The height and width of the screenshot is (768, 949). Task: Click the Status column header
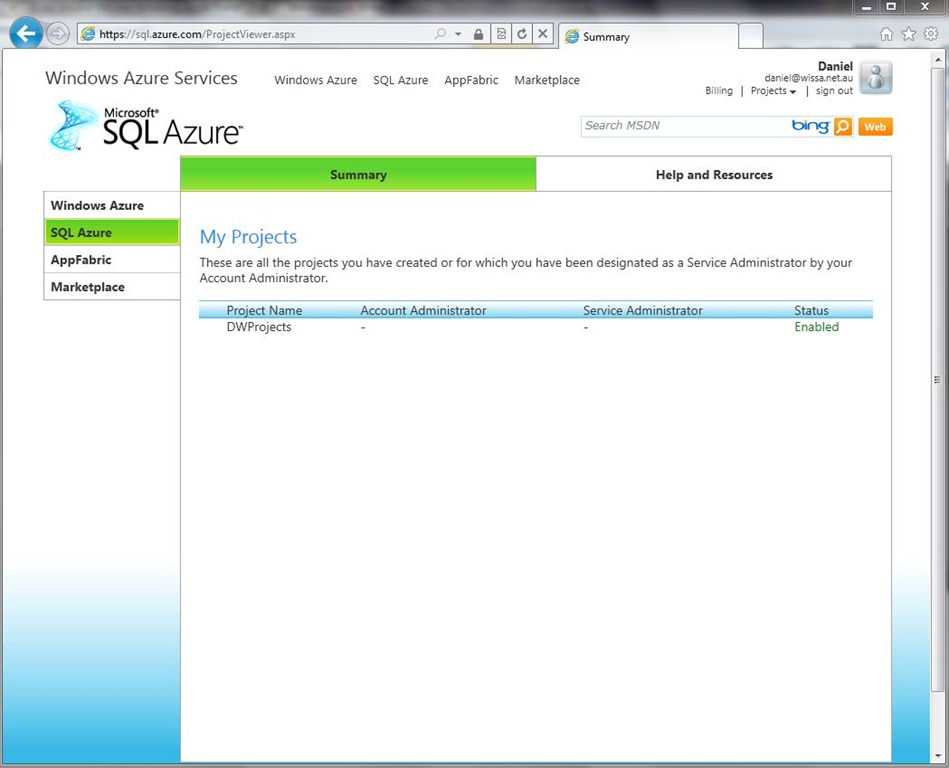811,310
